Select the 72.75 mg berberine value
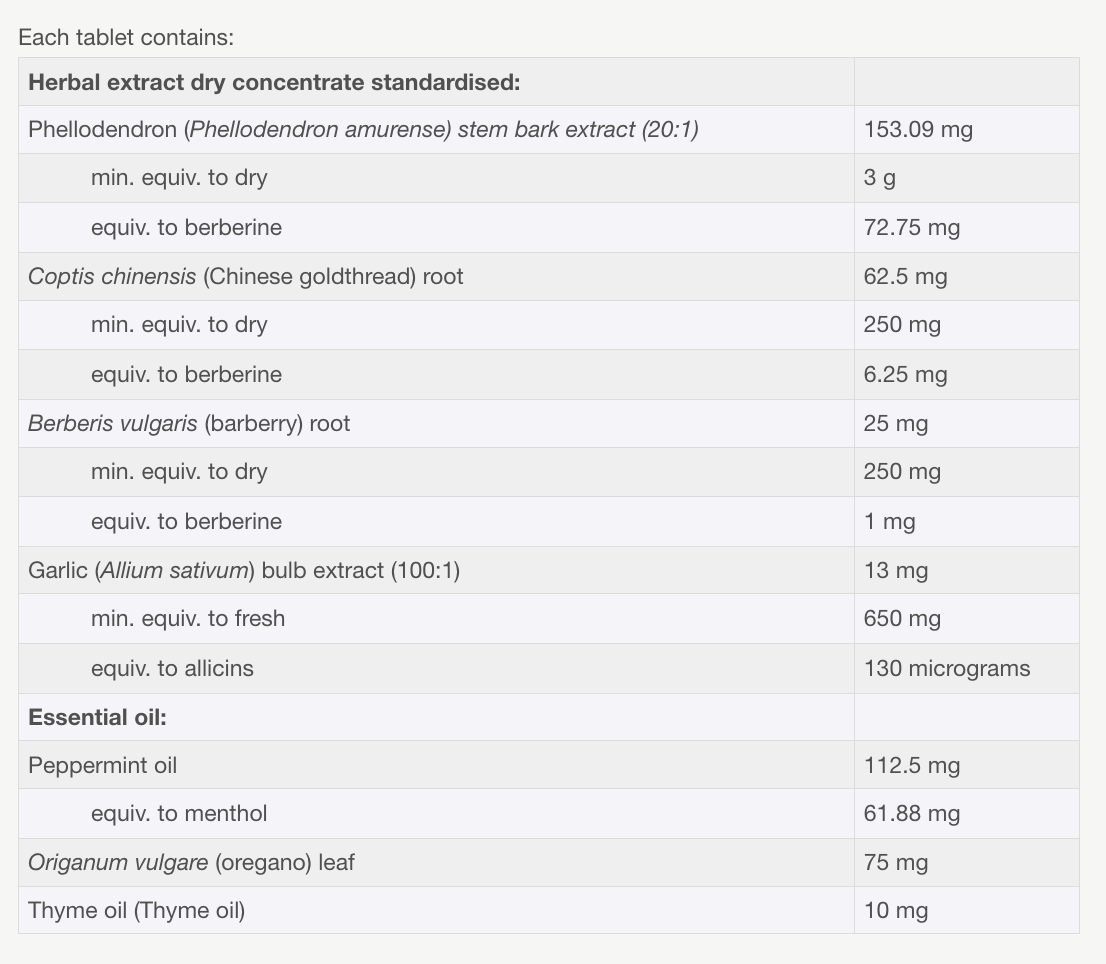This screenshot has width=1106, height=964. pyautogui.click(x=912, y=228)
